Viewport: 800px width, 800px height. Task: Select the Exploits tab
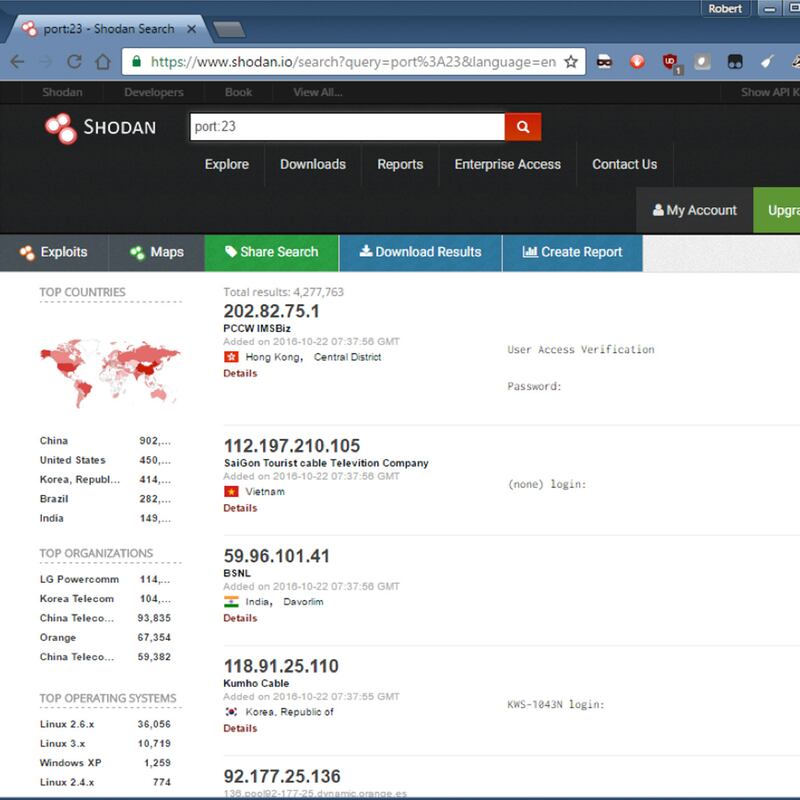(54, 252)
